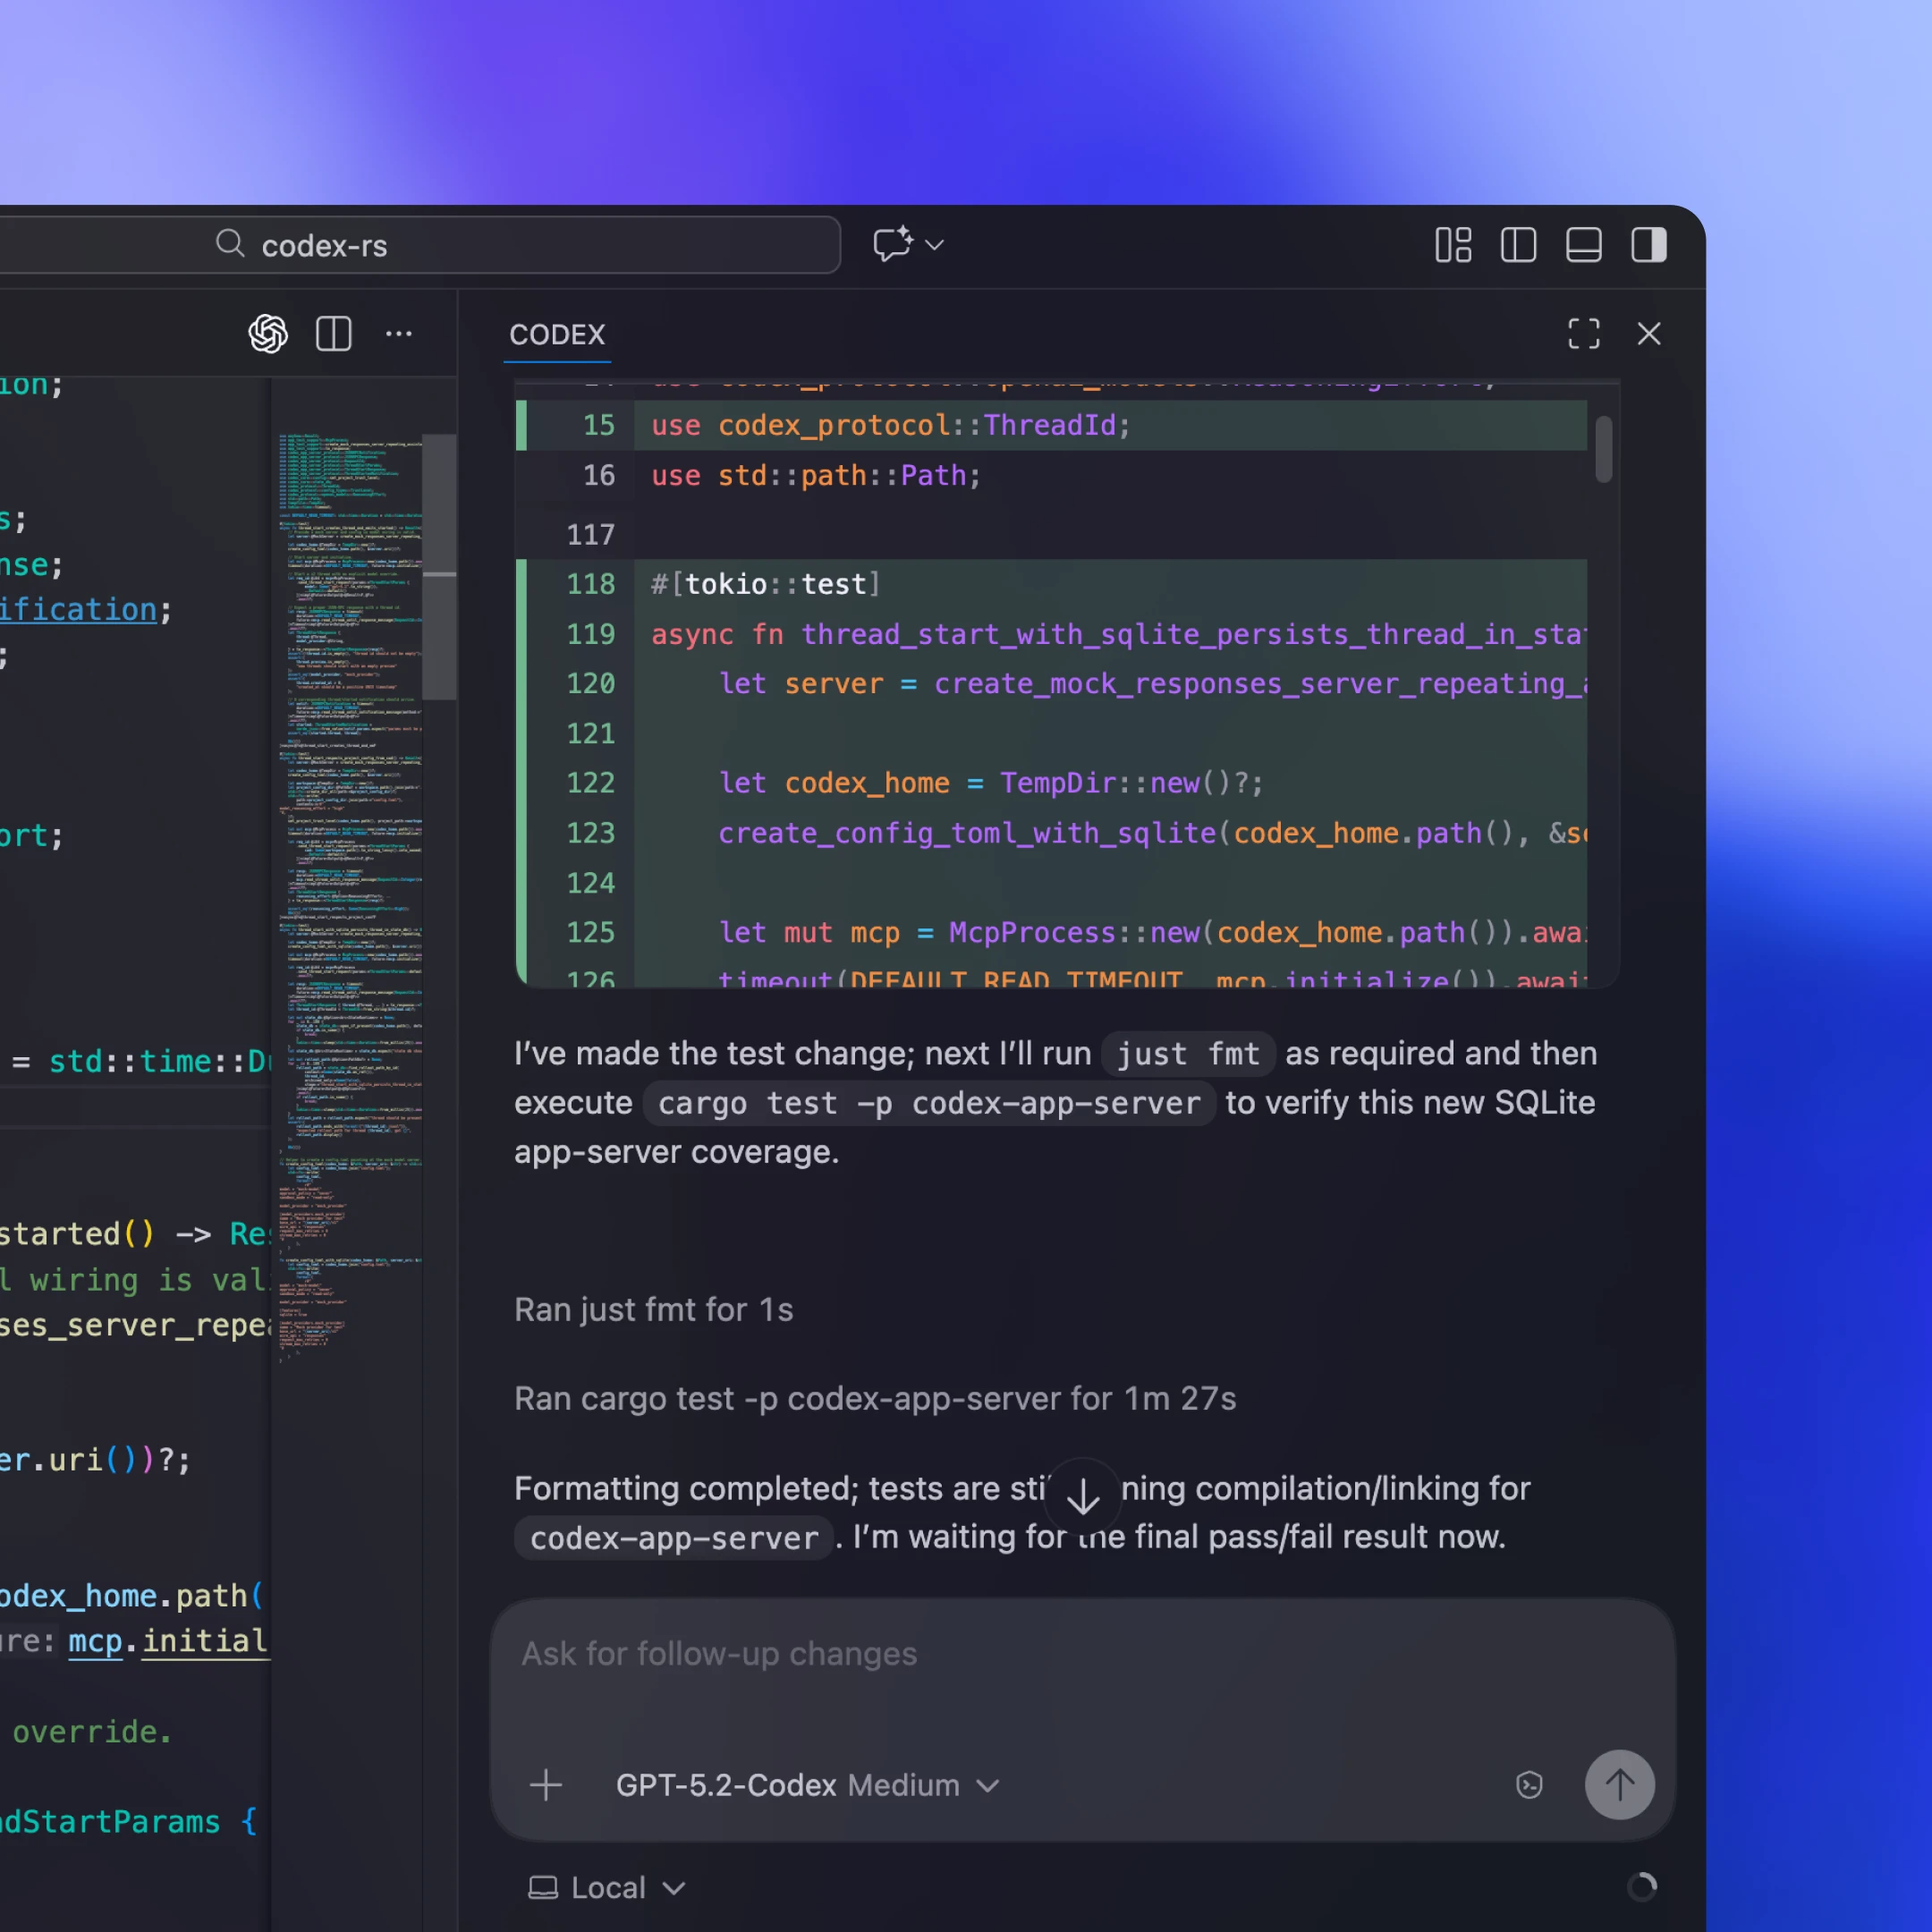Send the message with the arrow button
1932x1932 pixels.
coord(1620,1785)
